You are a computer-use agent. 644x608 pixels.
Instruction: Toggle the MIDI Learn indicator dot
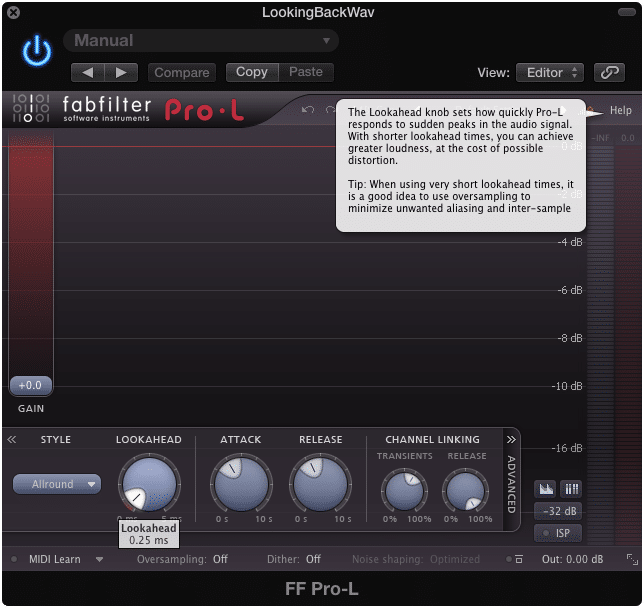click(x=14, y=559)
